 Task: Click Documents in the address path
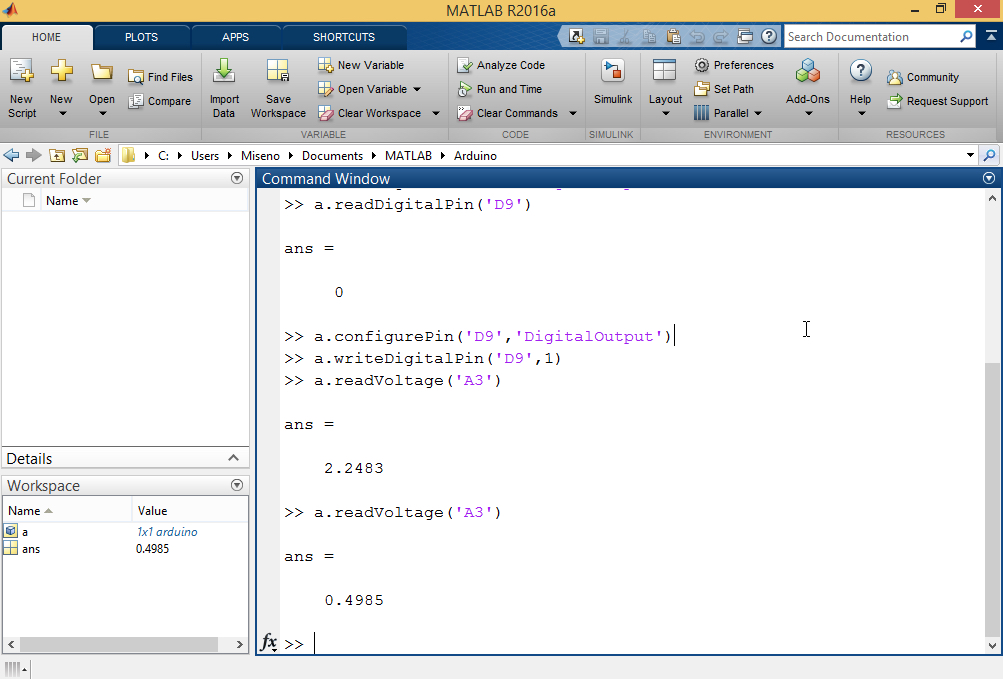pyautogui.click(x=332, y=156)
